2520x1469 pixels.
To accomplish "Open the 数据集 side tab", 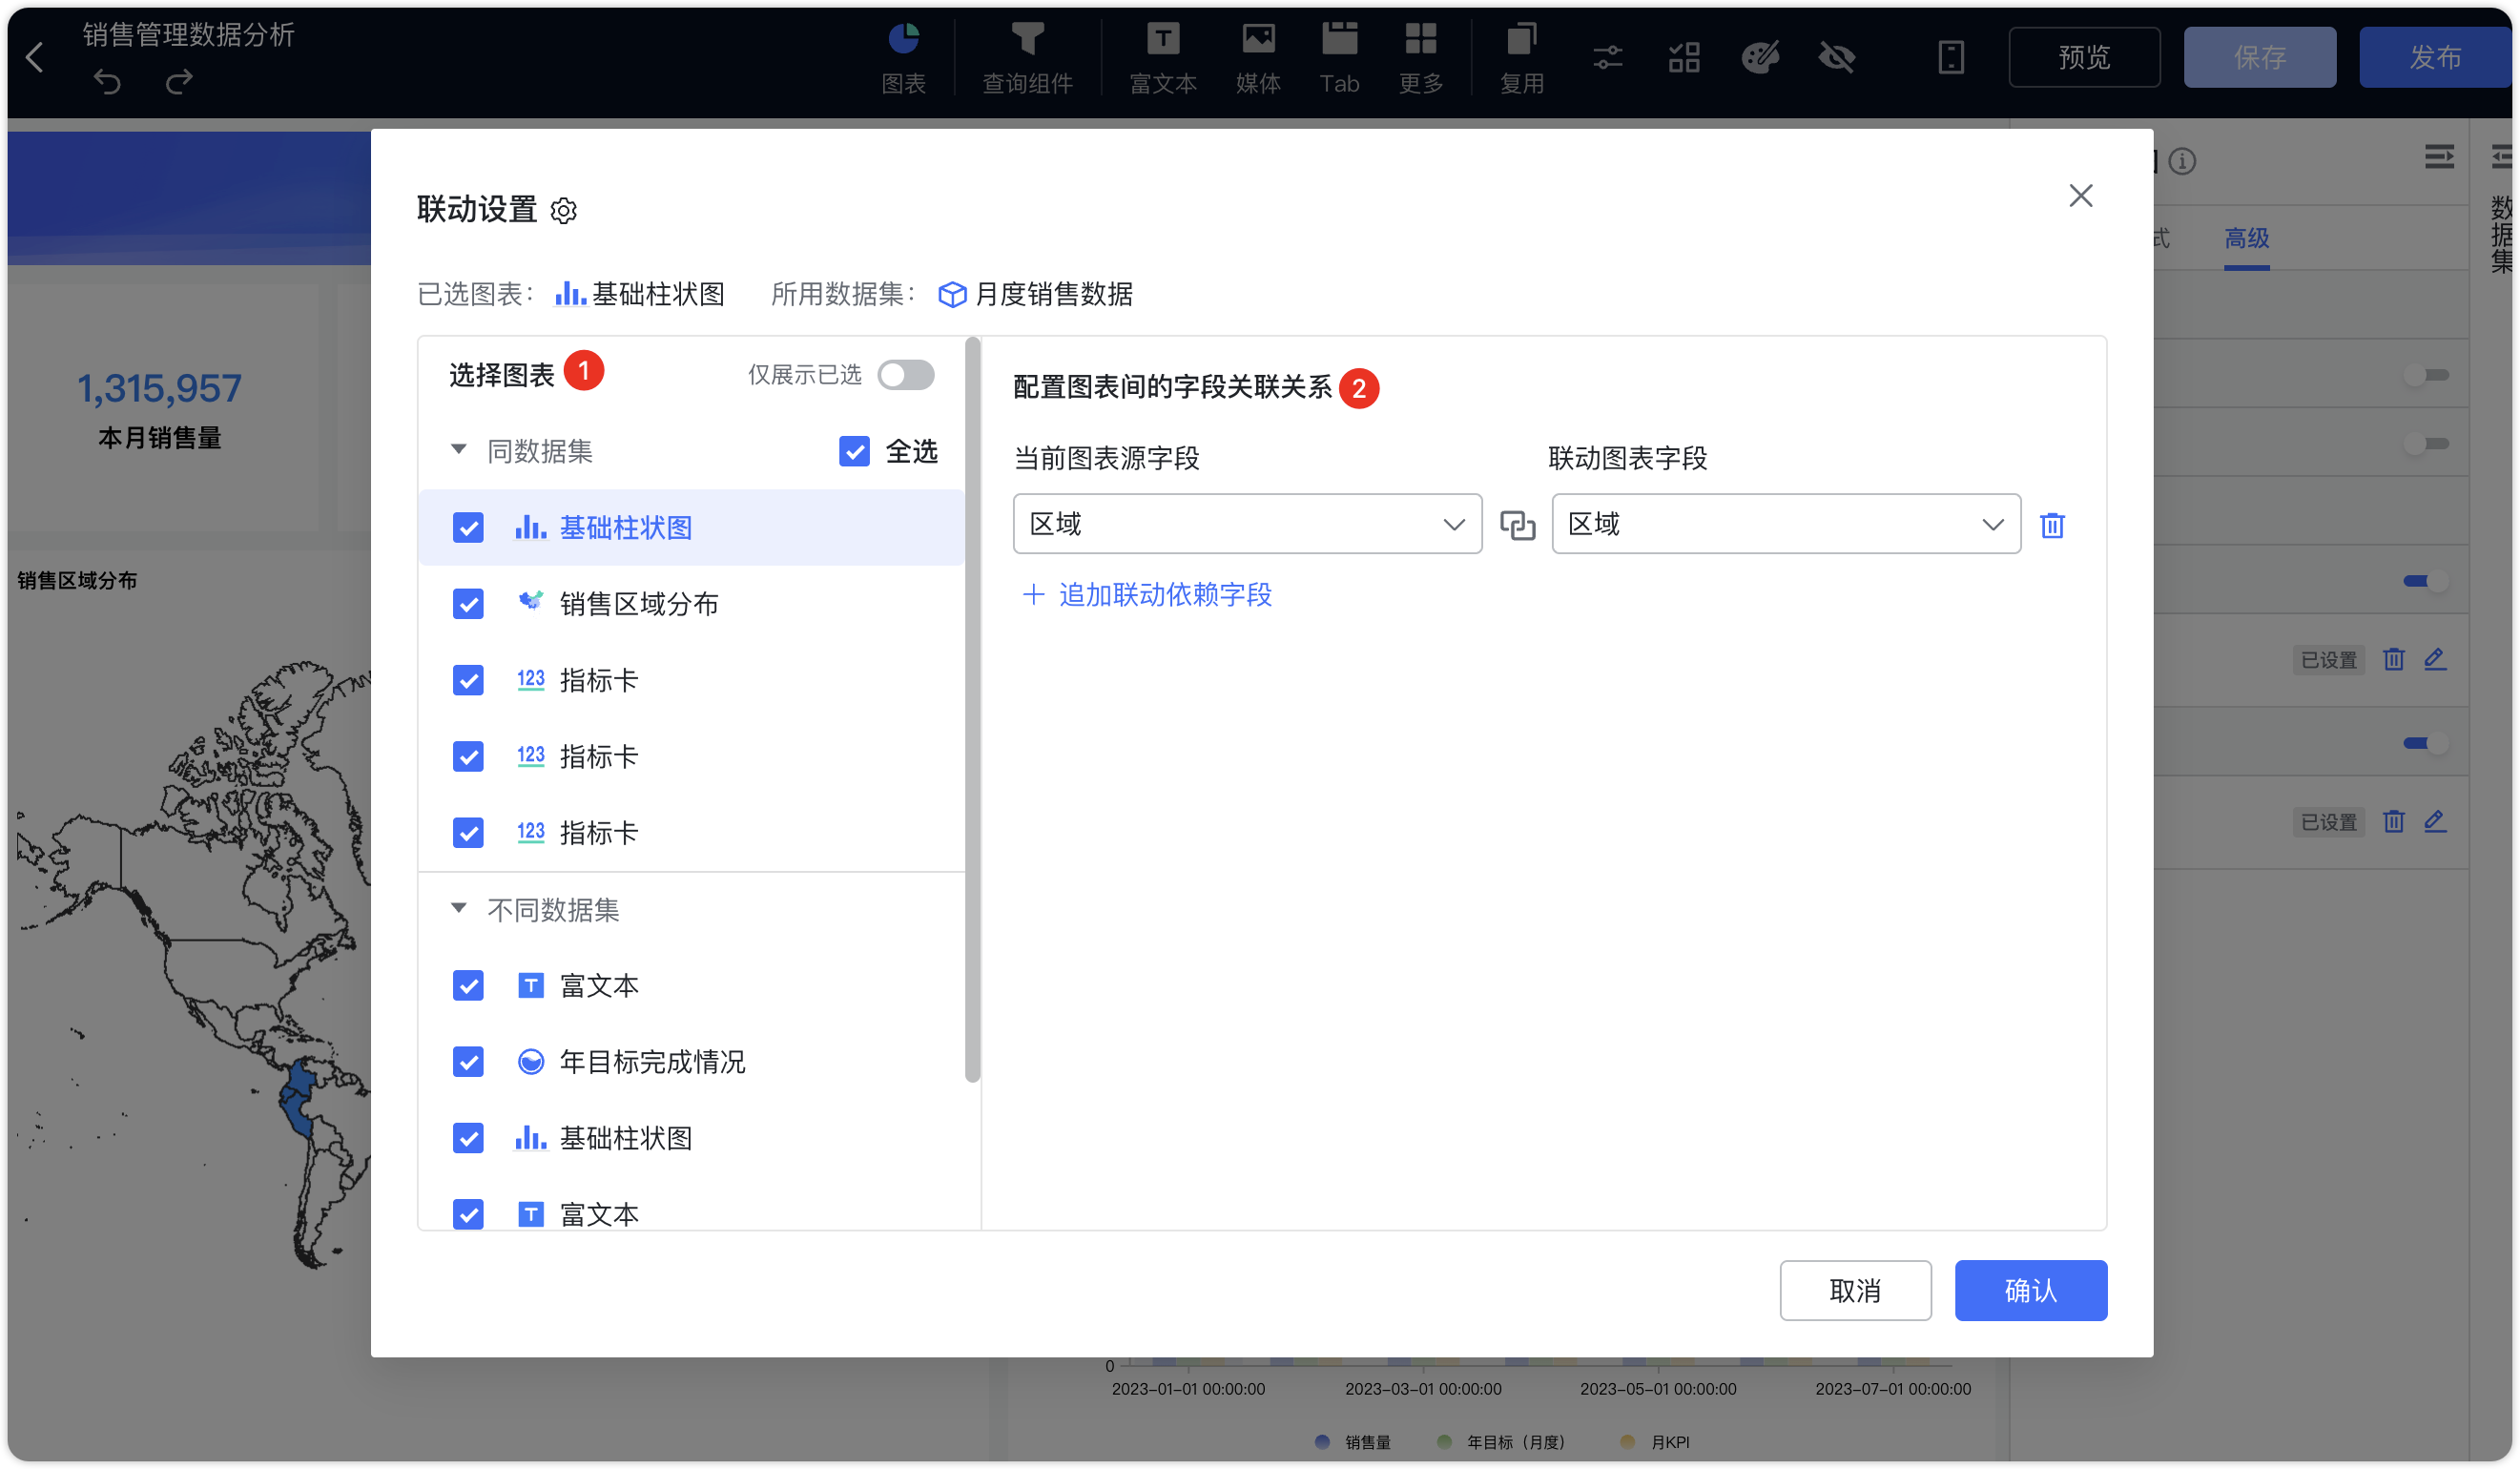I will click(x=2500, y=235).
